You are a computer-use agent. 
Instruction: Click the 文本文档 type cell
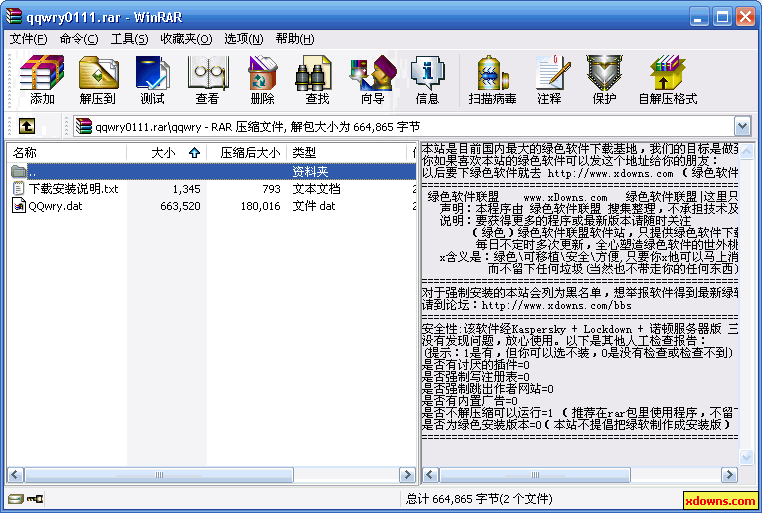click(x=316, y=188)
